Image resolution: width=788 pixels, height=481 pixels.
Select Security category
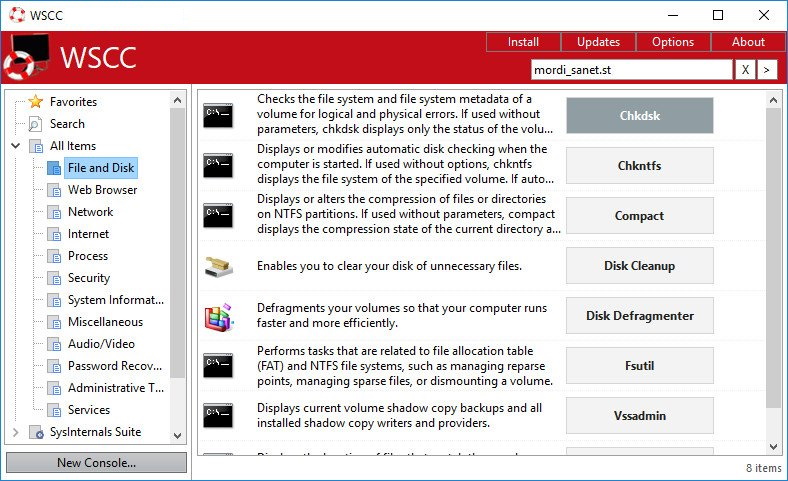(x=89, y=278)
